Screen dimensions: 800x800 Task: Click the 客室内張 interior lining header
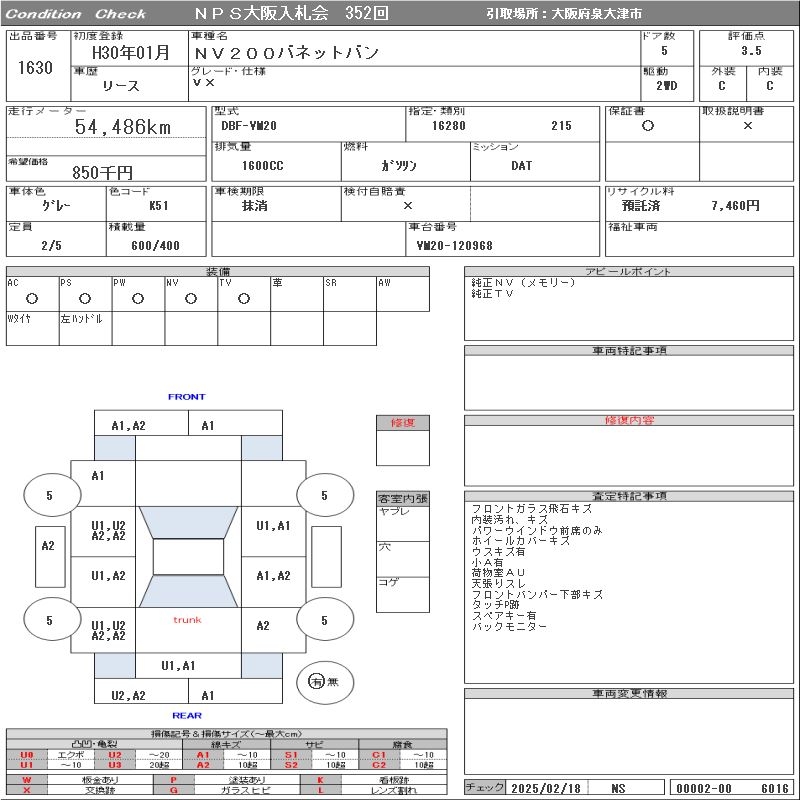[402, 498]
